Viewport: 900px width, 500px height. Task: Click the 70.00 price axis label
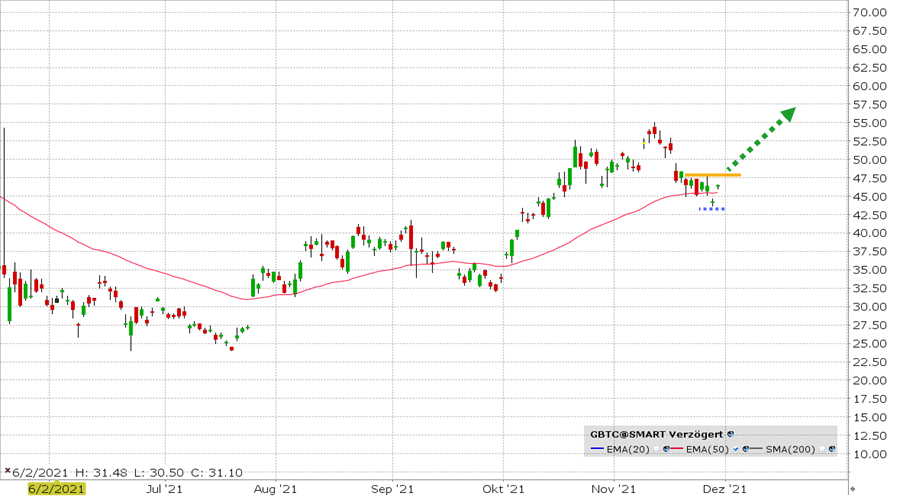point(870,12)
